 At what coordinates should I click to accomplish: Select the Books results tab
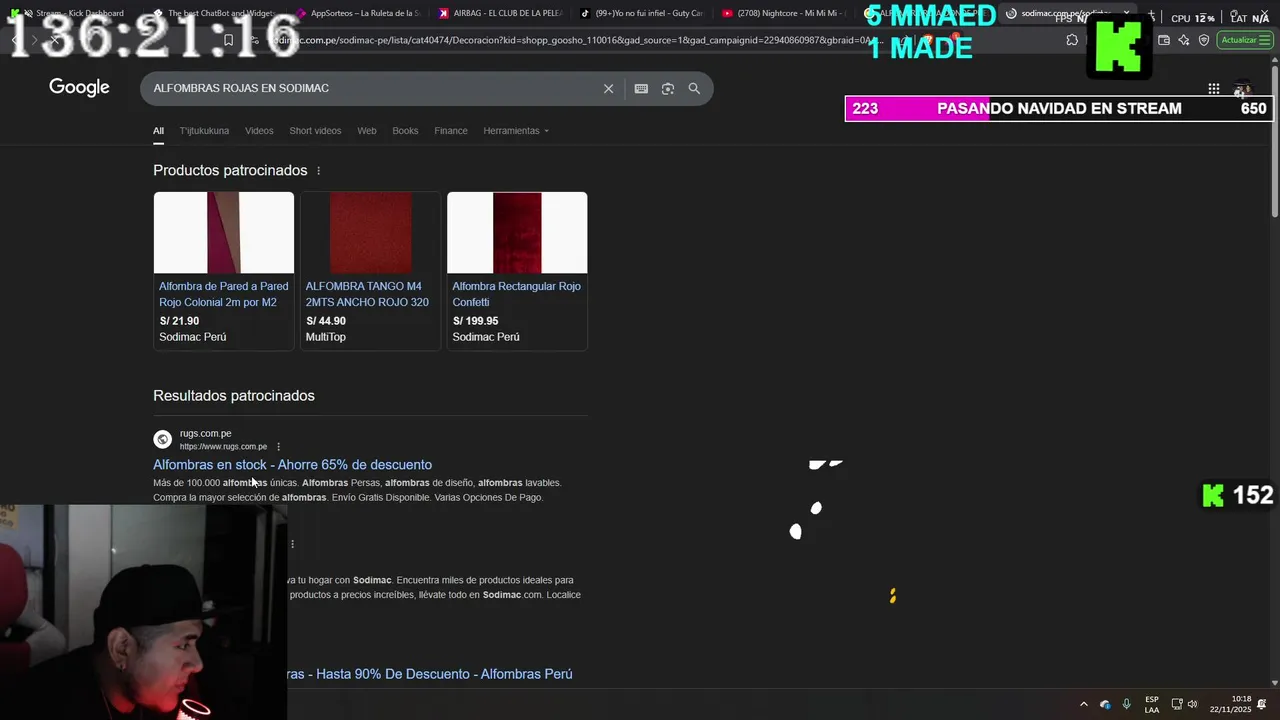[405, 131]
